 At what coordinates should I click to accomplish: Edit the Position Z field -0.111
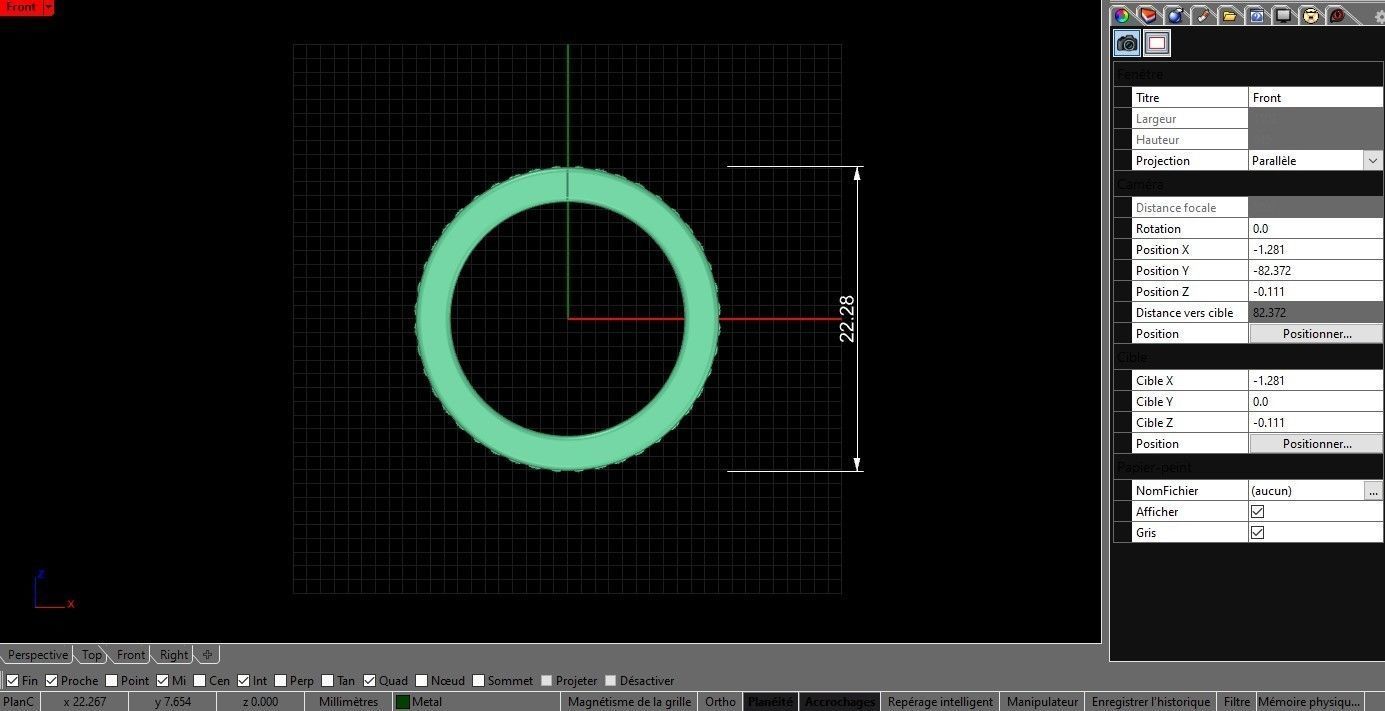pyautogui.click(x=1316, y=292)
